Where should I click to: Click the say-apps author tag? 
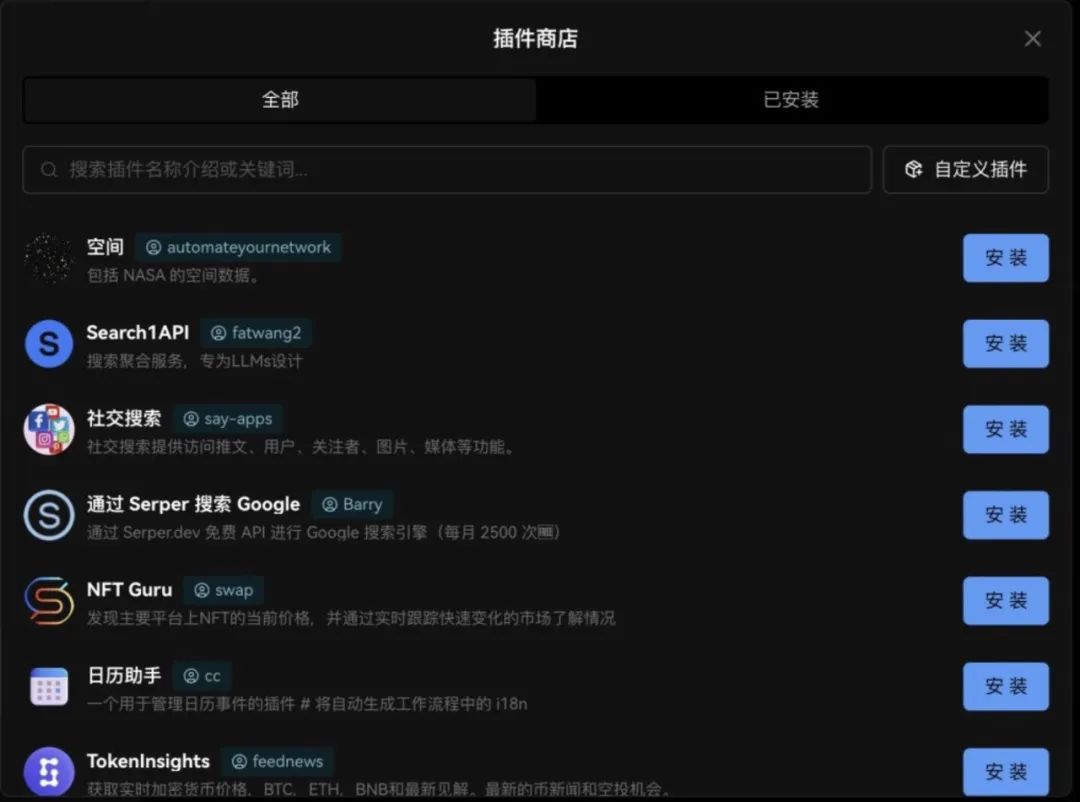pyautogui.click(x=228, y=419)
